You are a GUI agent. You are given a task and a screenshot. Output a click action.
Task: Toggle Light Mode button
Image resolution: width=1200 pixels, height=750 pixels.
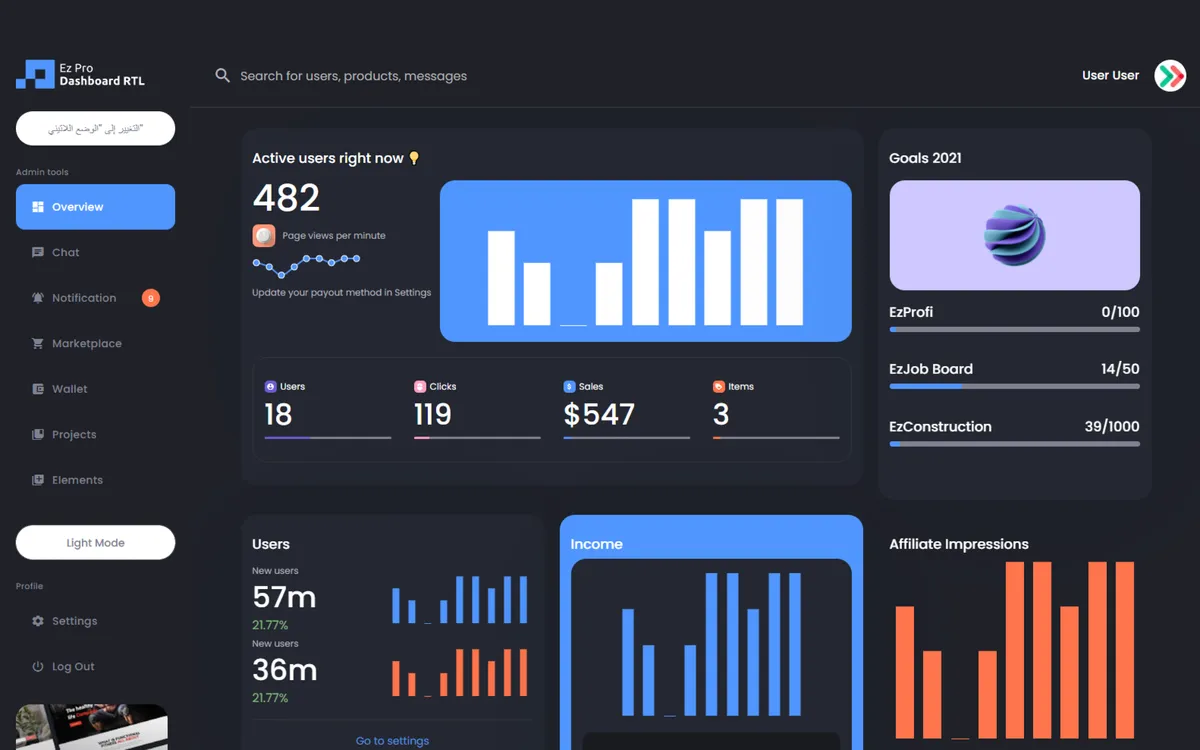pos(95,543)
